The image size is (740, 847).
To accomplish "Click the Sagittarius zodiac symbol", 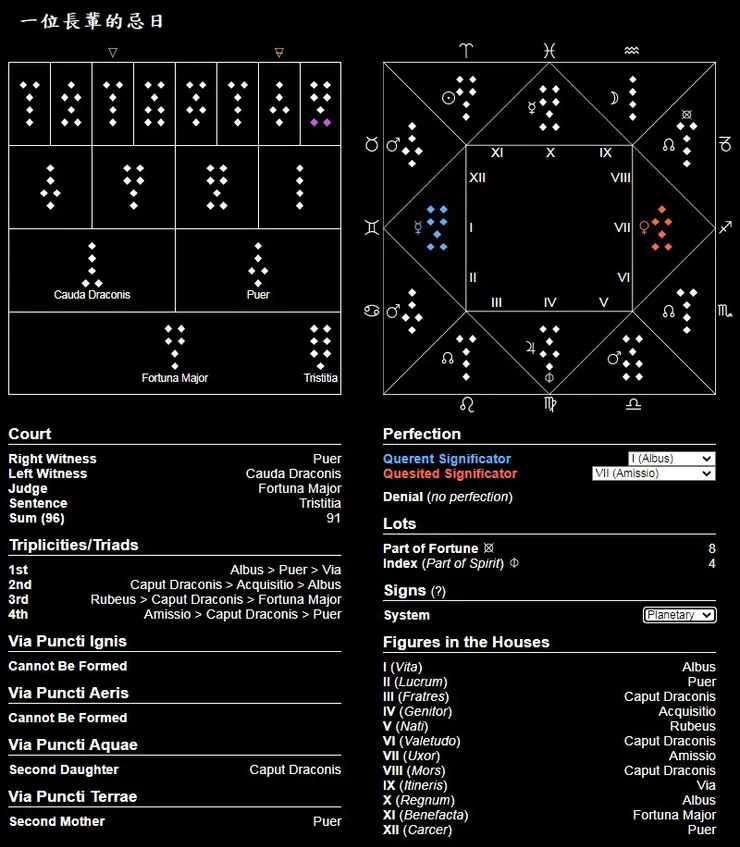I will point(725,227).
